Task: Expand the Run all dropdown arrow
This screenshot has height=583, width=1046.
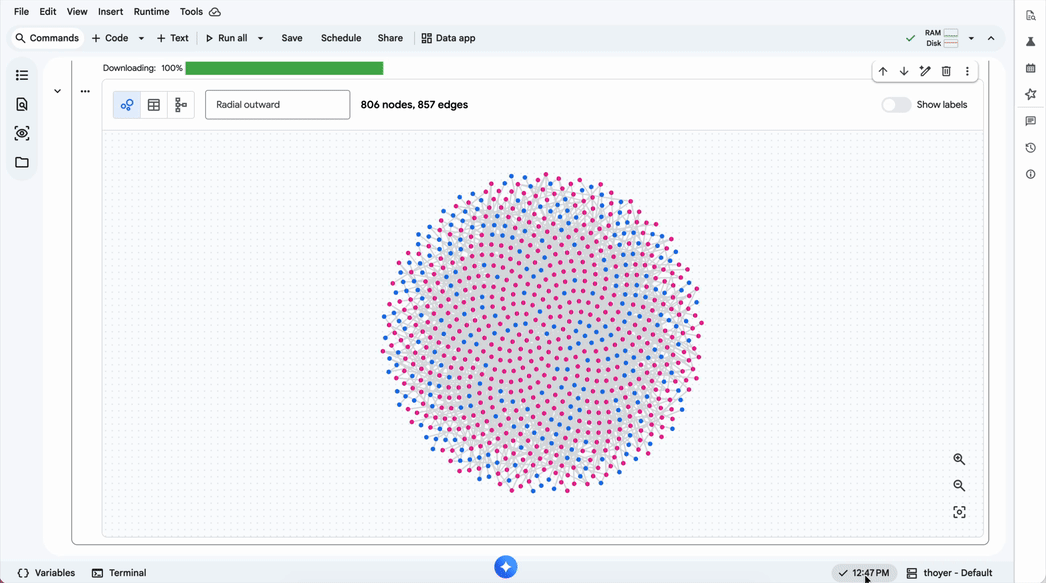Action: (261, 39)
